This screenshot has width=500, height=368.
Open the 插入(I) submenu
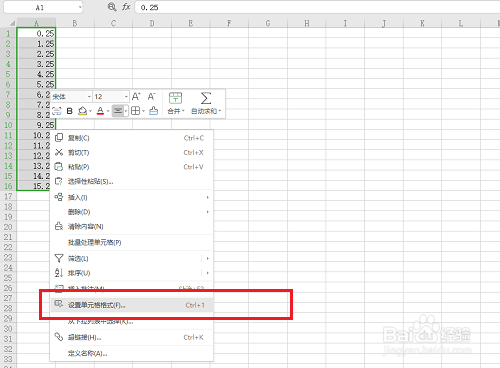click(x=132, y=198)
